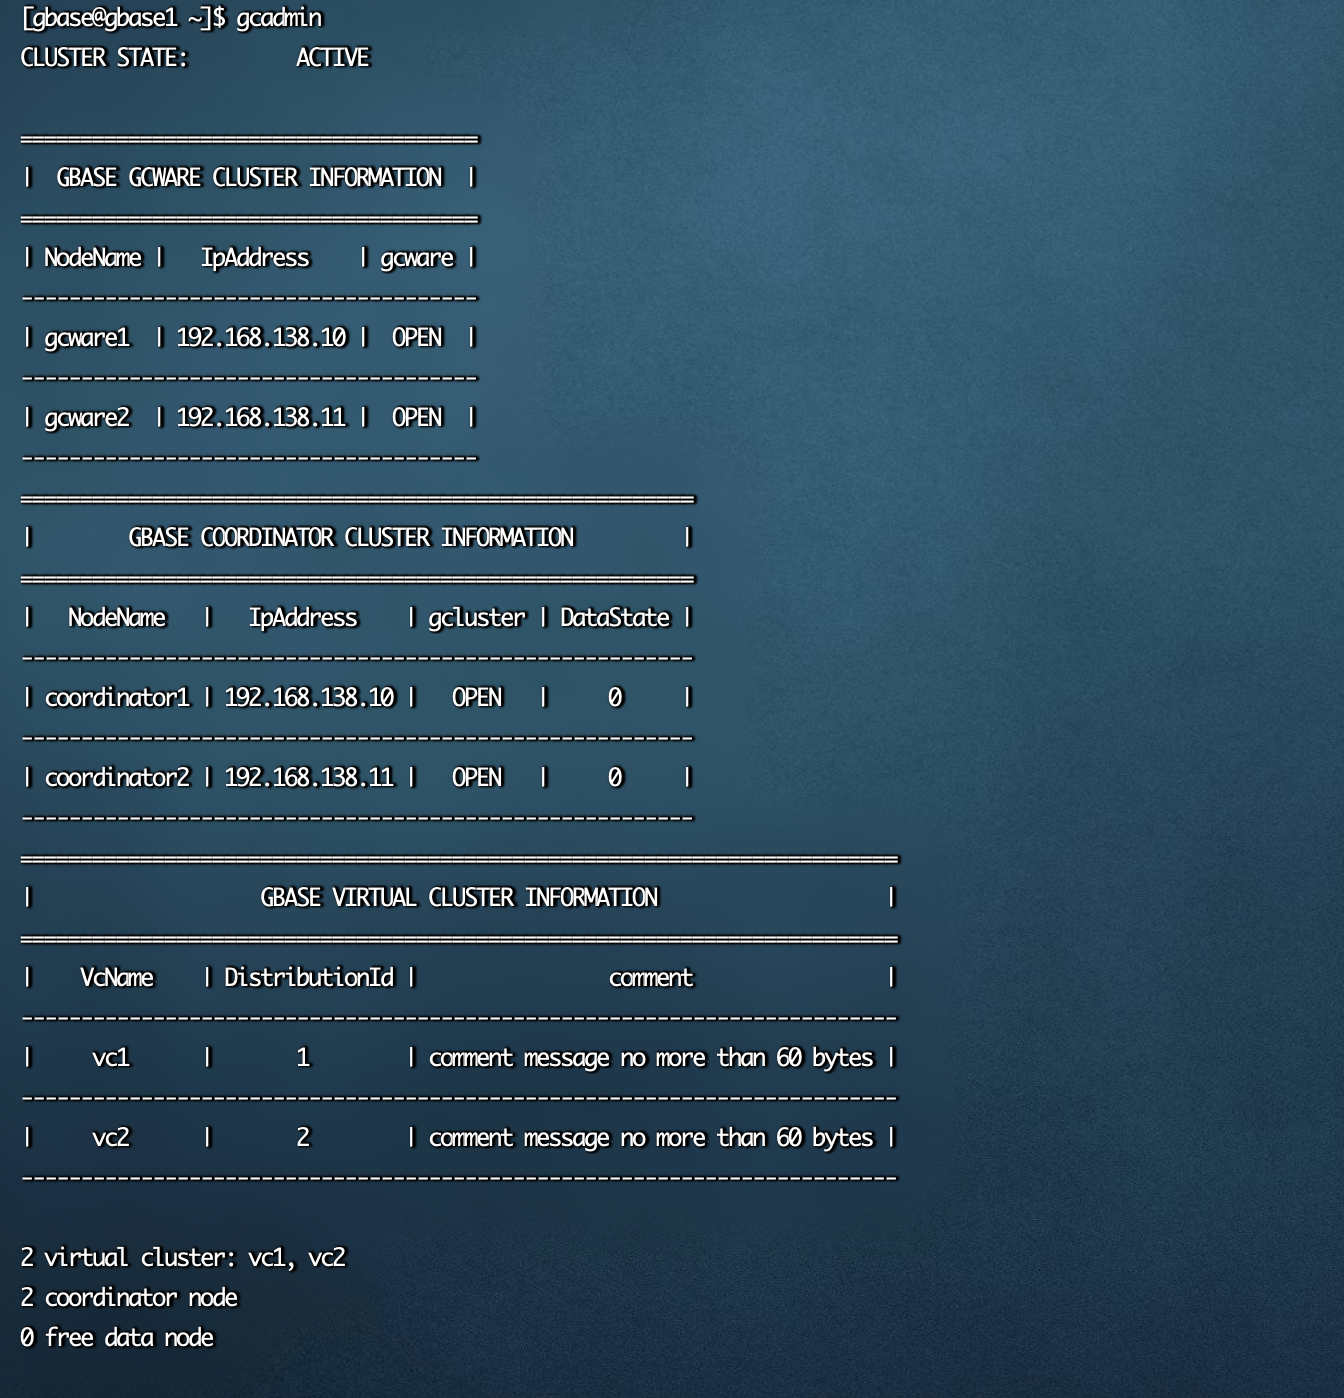Screen dimensions: 1344x1398
Task: Click the "GBASE VIRTUAL CLUSTER INFORMATION" heading
Action: 459,898
